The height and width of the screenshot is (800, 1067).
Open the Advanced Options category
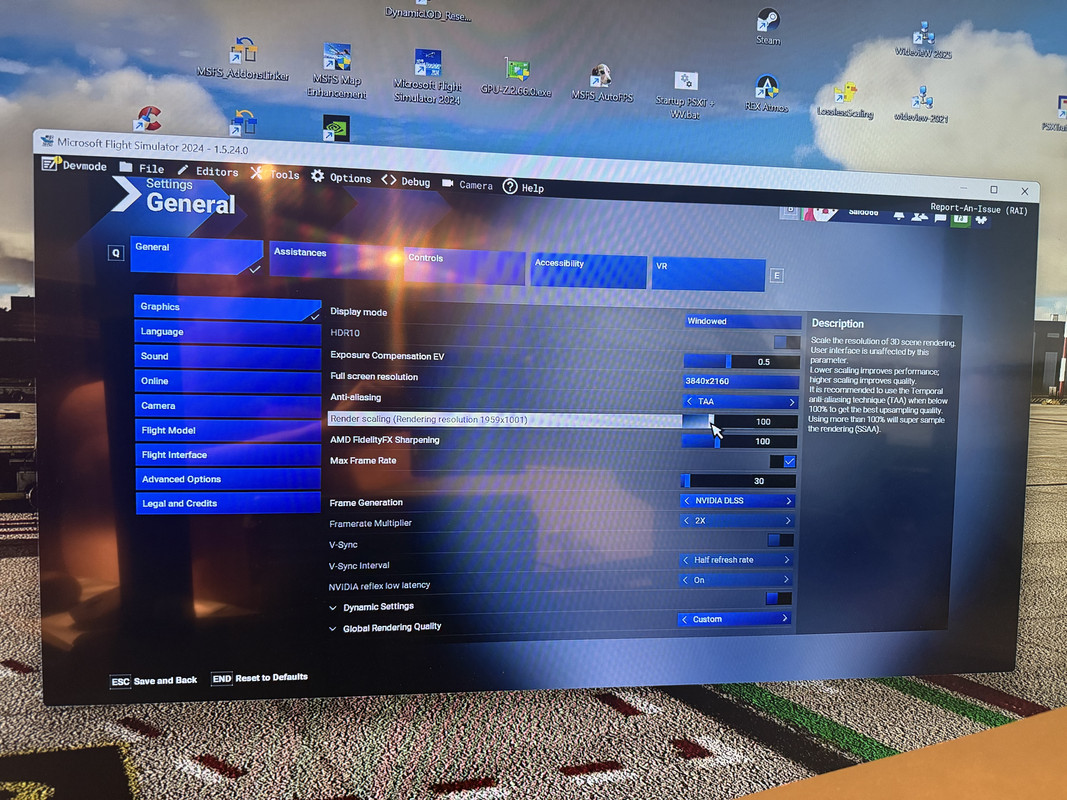pyautogui.click(x=228, y=479)
